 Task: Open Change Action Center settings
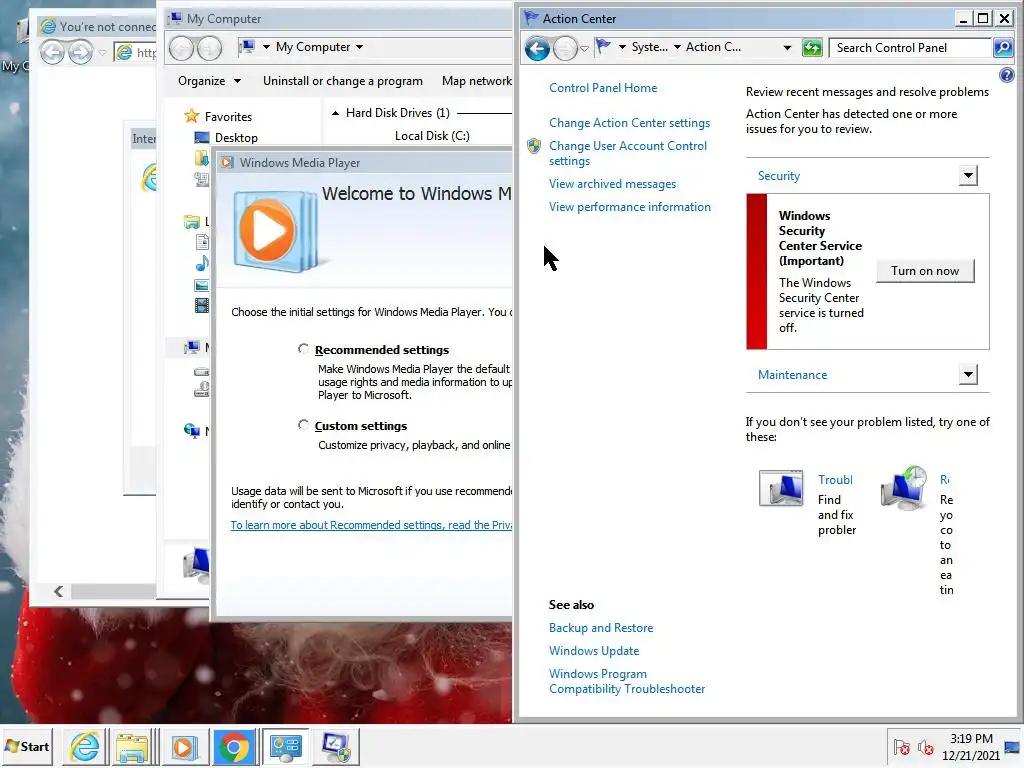[x=629, y=123]
